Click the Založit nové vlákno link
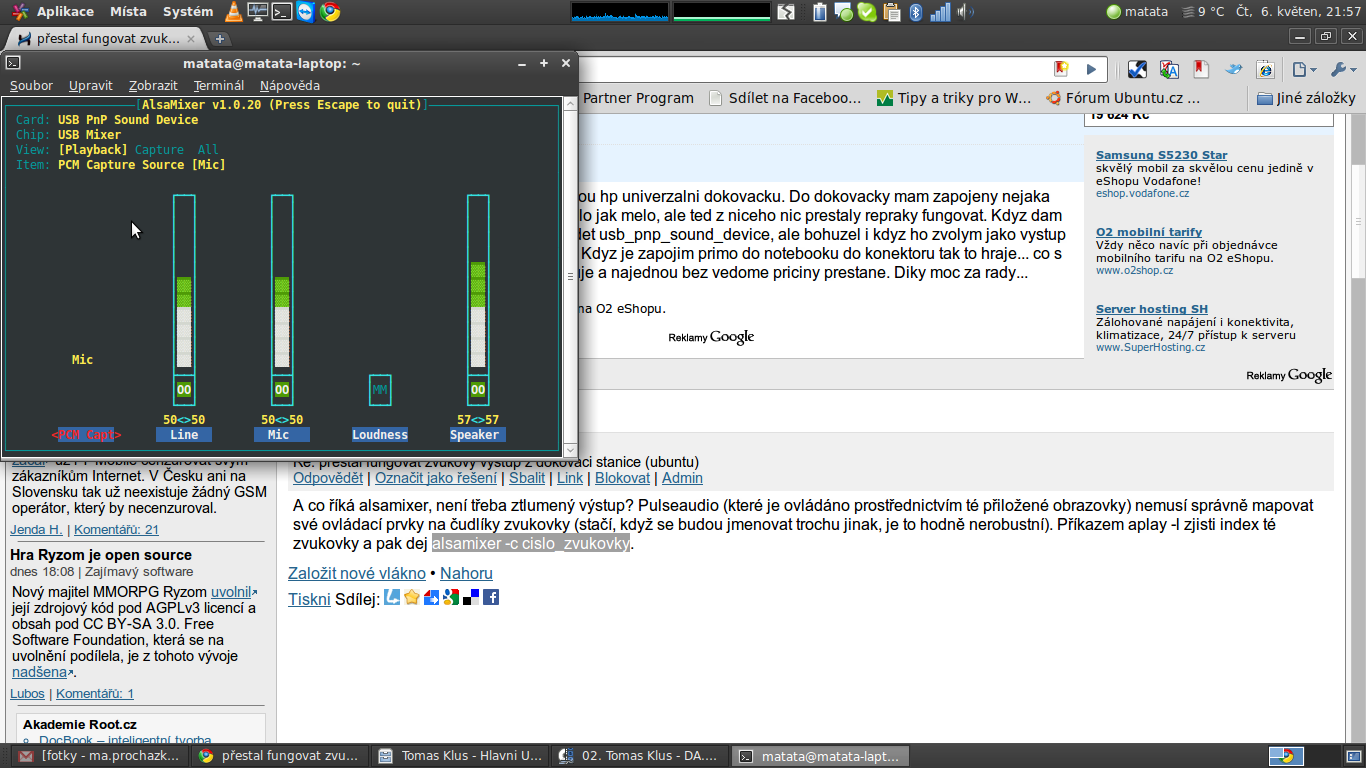1366x768 pixels. coord(356,574)
